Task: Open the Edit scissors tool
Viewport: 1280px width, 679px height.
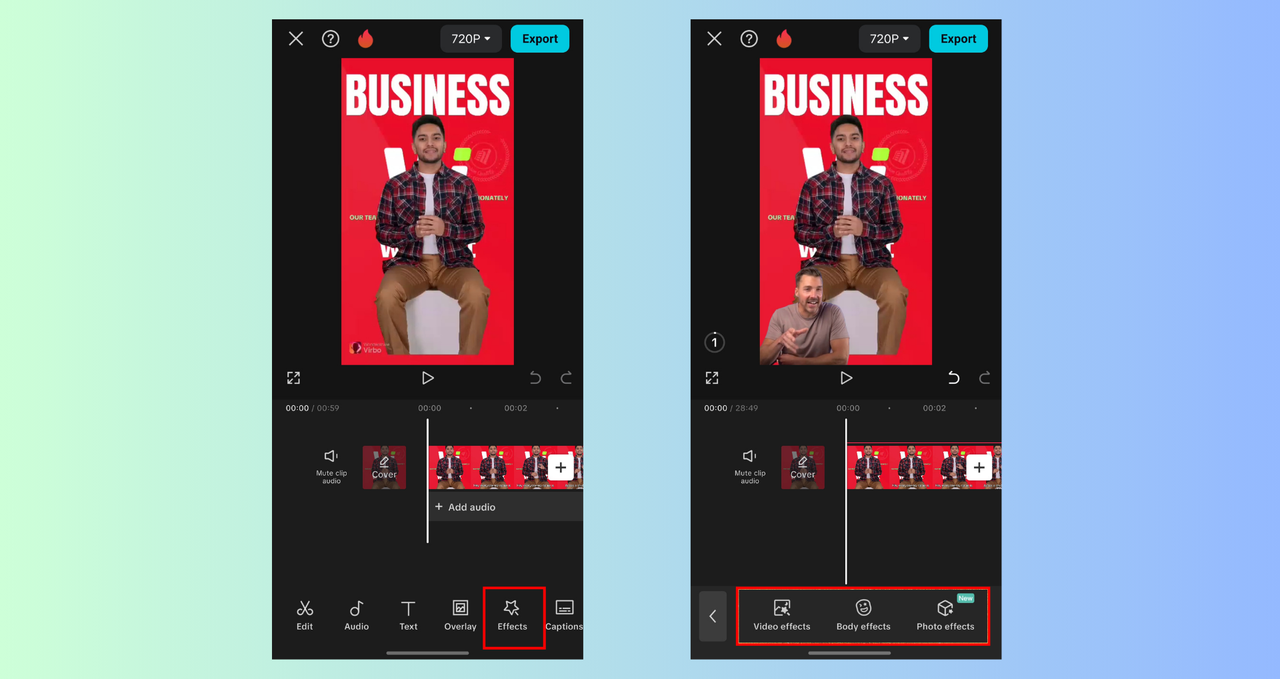Action: pyautogui.click(x=305, y=615)
